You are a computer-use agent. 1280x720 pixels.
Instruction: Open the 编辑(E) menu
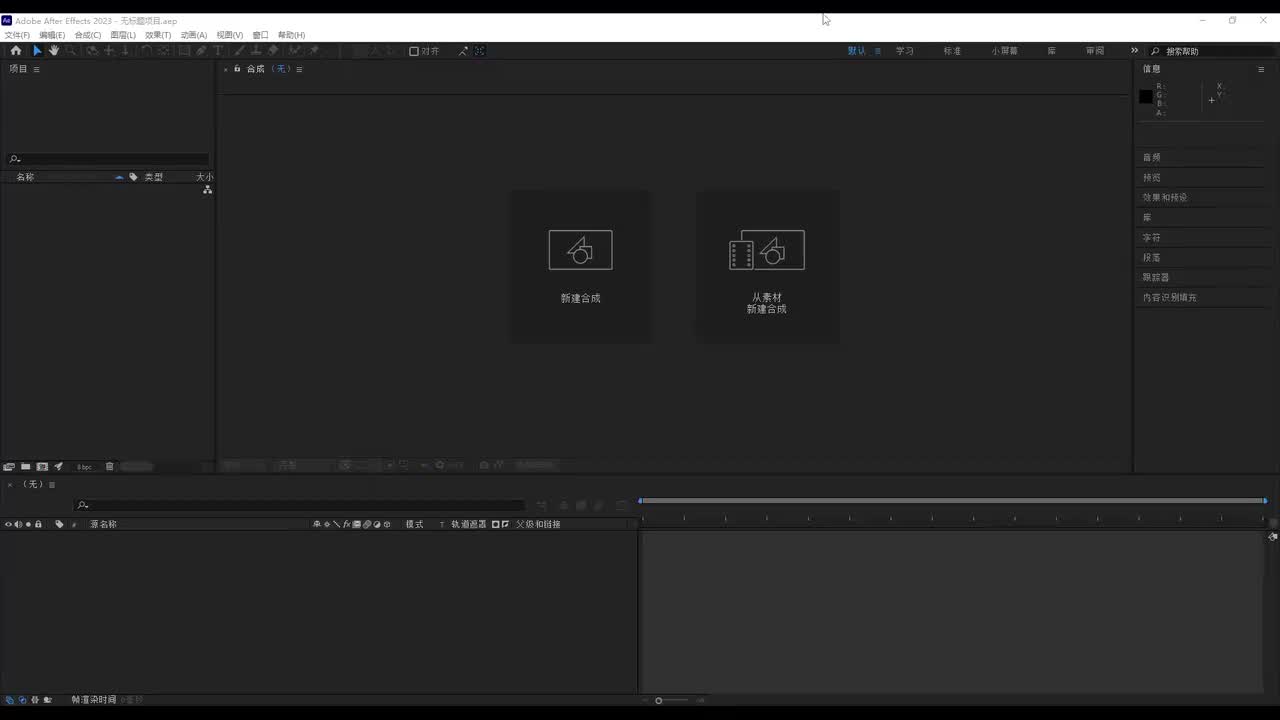click(52, 35)
